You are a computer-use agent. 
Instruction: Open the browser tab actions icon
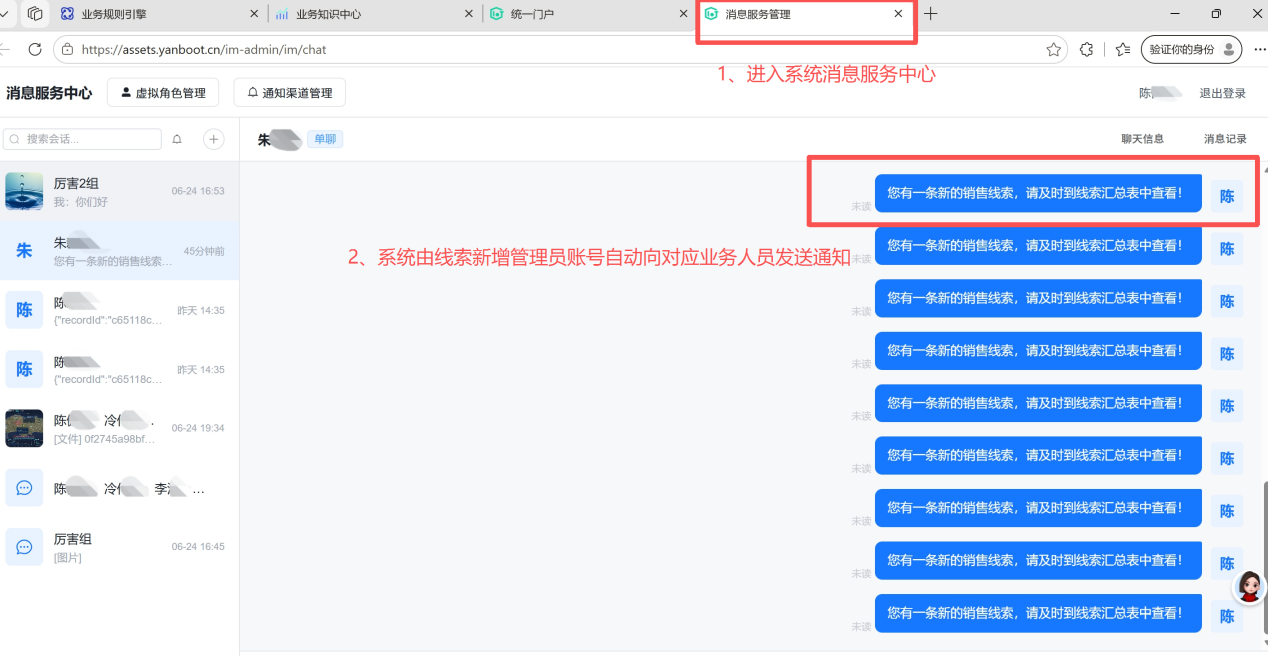[x=36, y=14]
